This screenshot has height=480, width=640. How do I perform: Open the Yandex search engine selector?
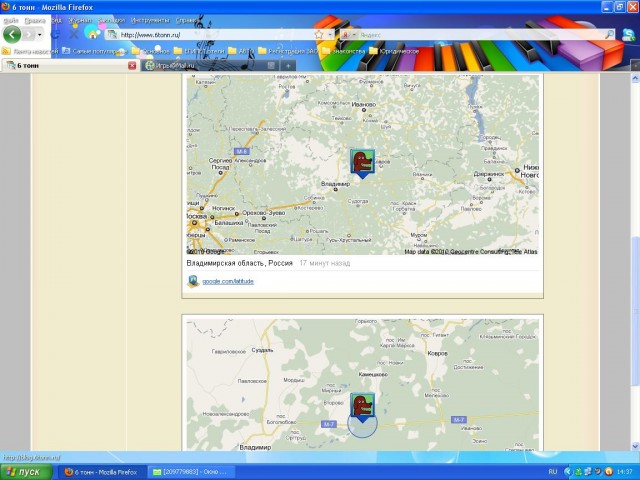(x=349, y=35)
